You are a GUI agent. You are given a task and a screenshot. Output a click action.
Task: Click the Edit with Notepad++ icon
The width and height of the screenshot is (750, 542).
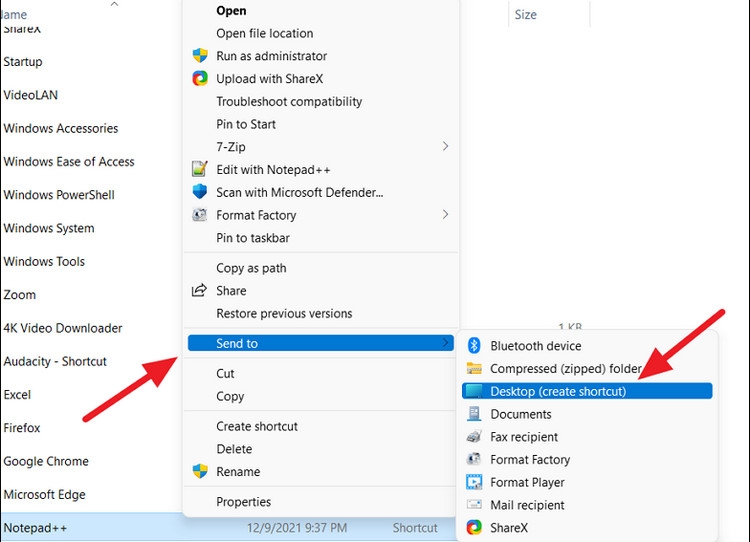click(x=199, y=170)
